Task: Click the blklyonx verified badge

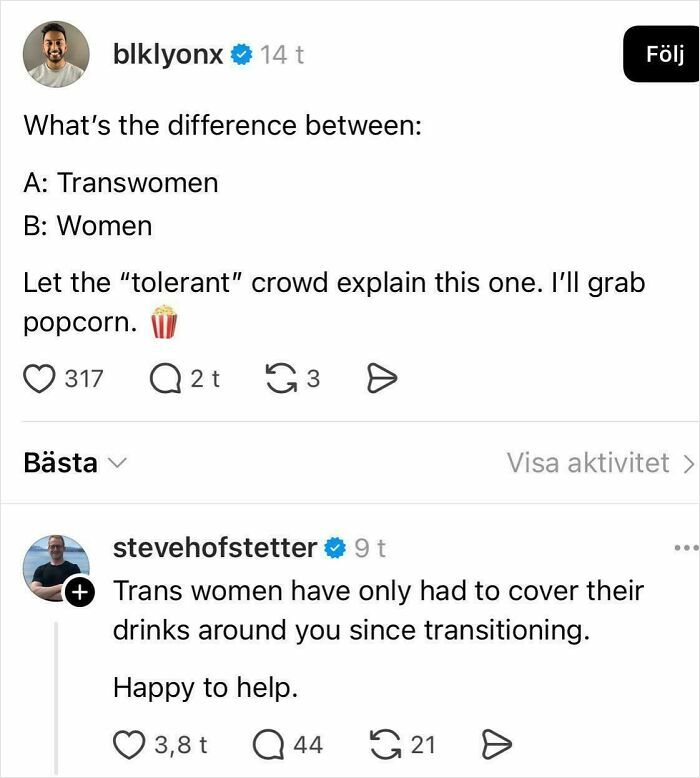Action: [x=241, y=55]
